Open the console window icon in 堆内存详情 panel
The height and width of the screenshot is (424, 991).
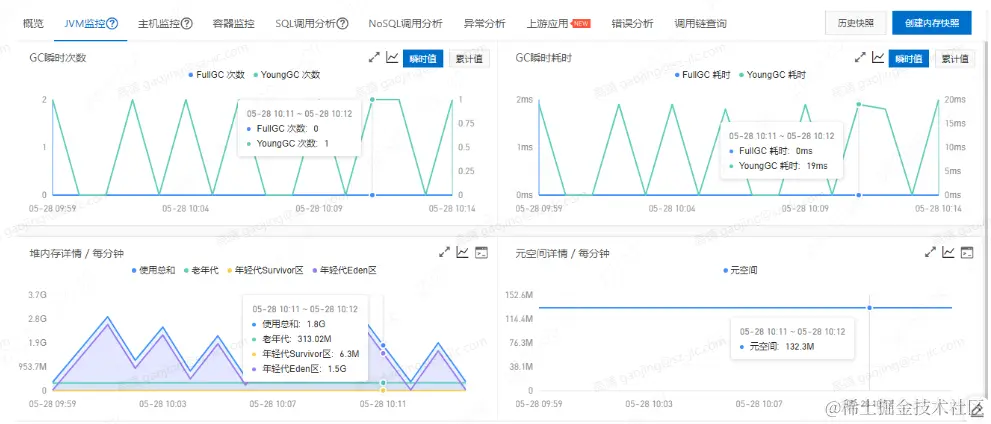[x=482, y=253]
